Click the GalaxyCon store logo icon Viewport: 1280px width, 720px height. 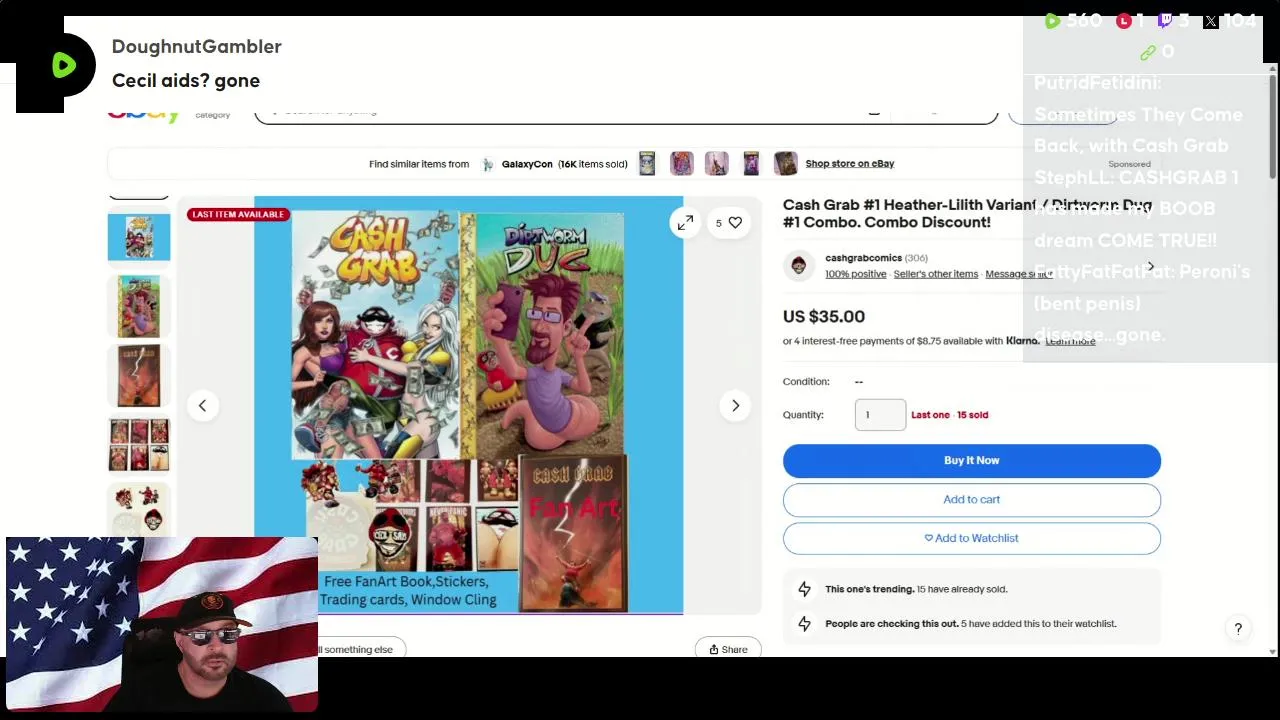tap(488, 164)
